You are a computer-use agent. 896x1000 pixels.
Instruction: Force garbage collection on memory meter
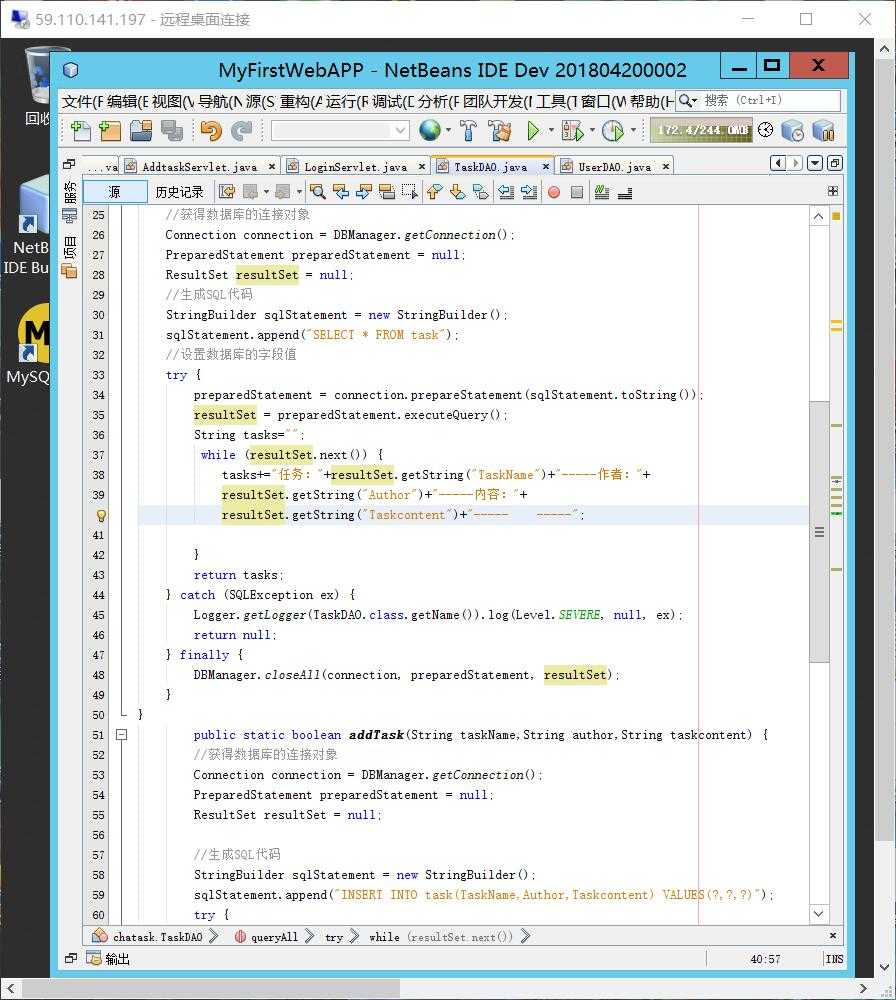pyautogui.click(x=701, y=130)
